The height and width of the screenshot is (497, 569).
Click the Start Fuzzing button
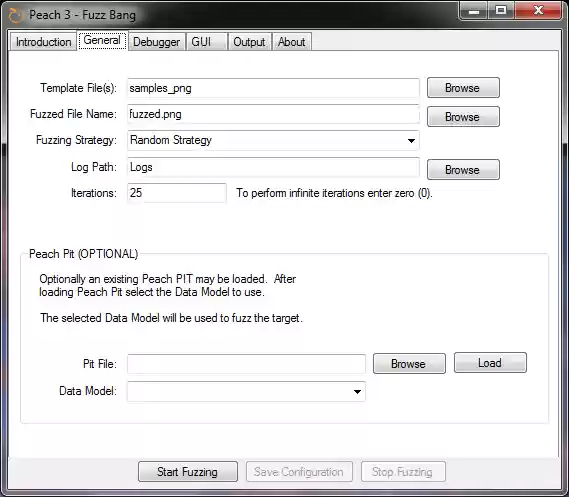click(x=188, y=472)
